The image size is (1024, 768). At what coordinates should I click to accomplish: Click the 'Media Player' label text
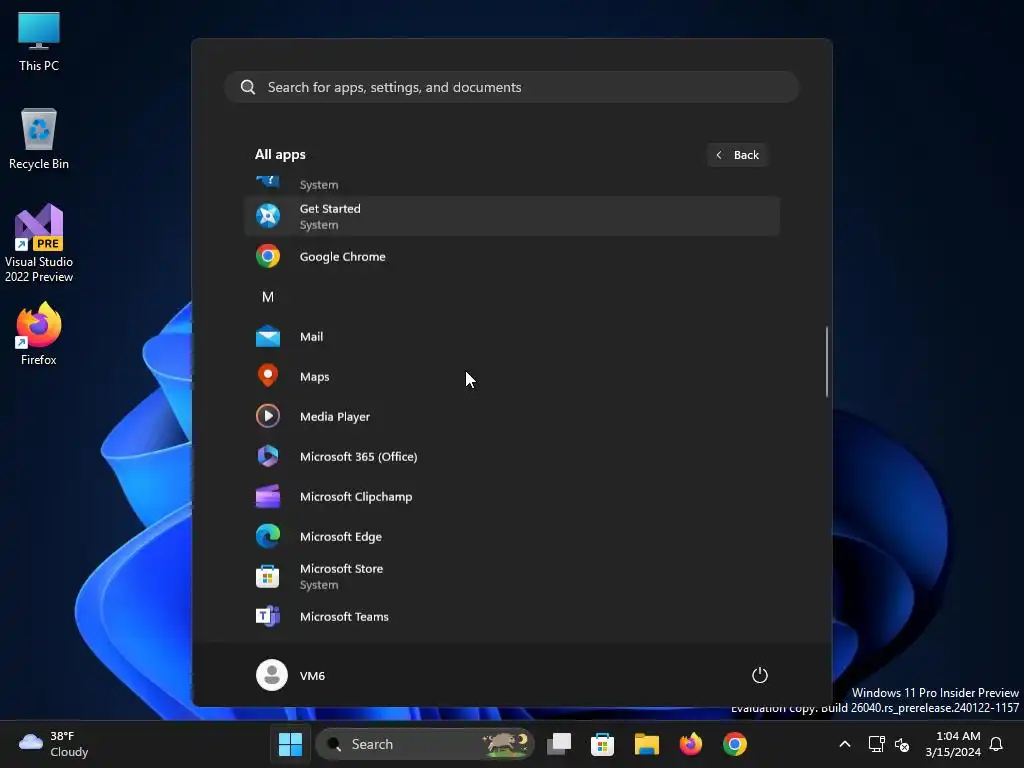[334, 417]
